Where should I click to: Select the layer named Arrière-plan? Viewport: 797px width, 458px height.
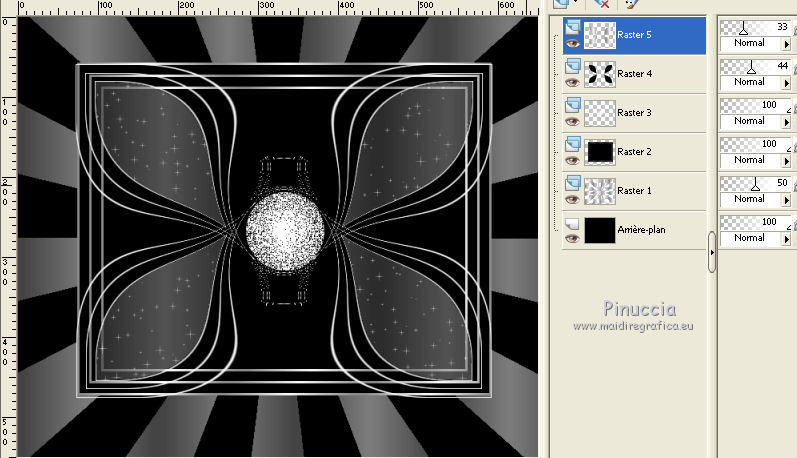pos(641,230)
